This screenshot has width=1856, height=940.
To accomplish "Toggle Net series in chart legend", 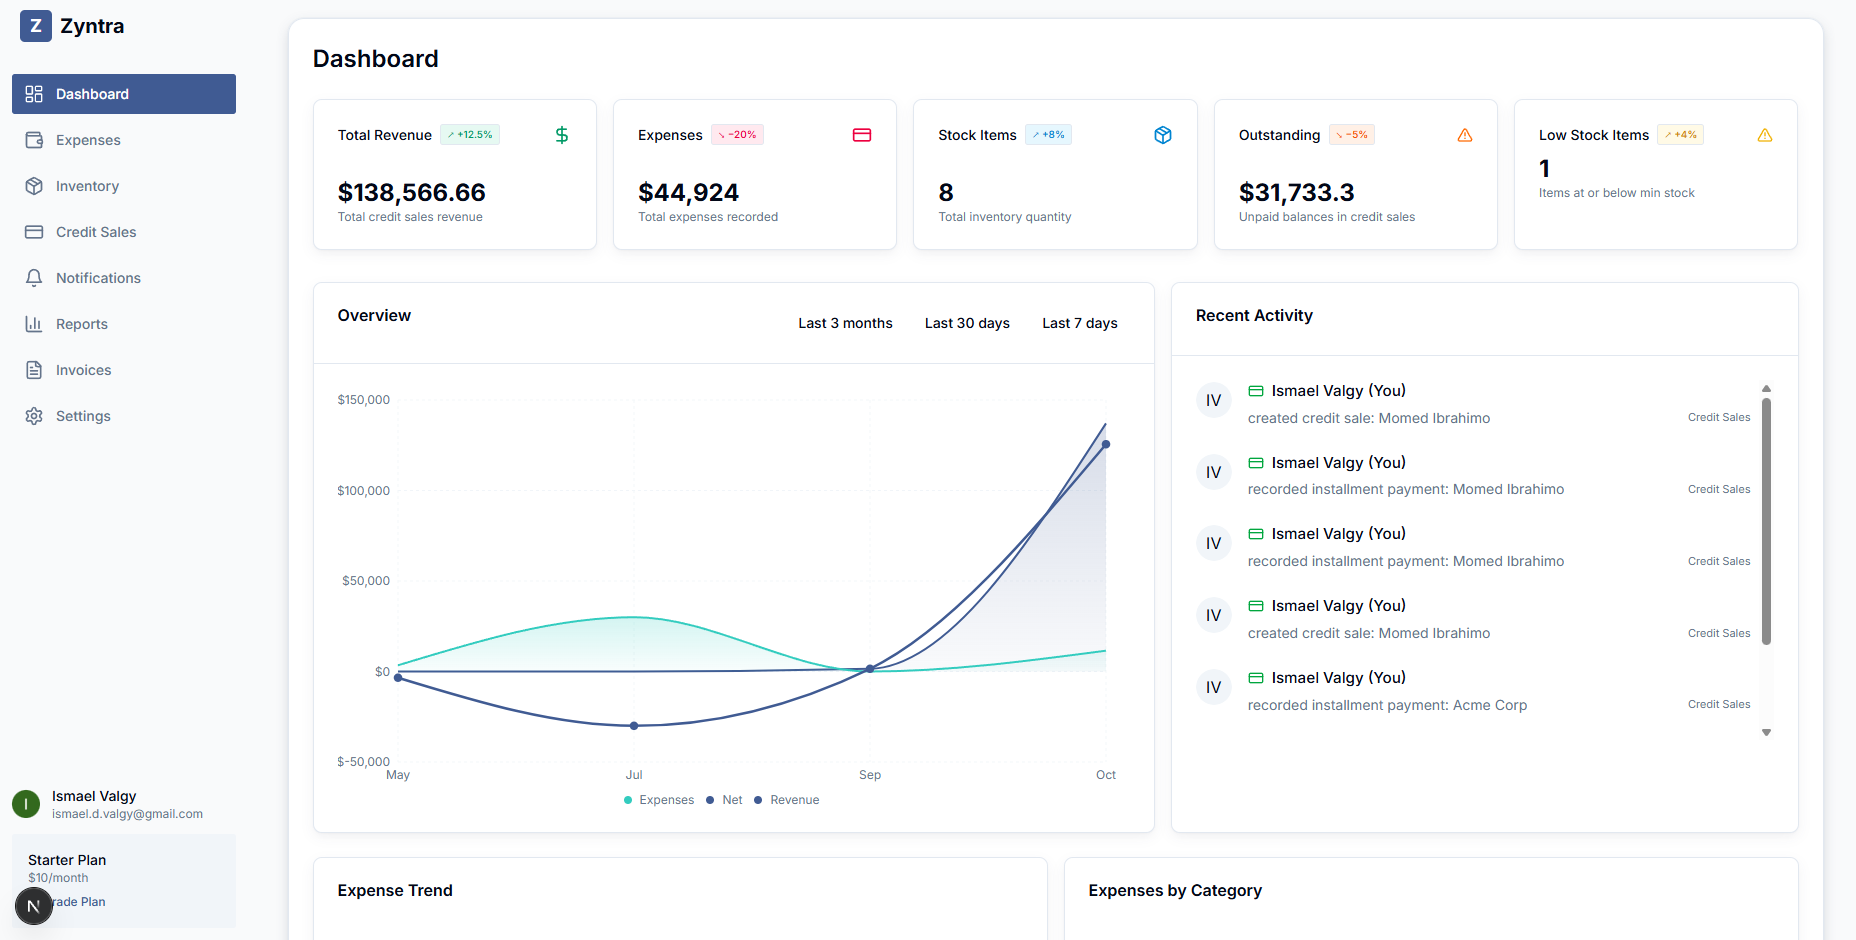I will coord(725,800).
